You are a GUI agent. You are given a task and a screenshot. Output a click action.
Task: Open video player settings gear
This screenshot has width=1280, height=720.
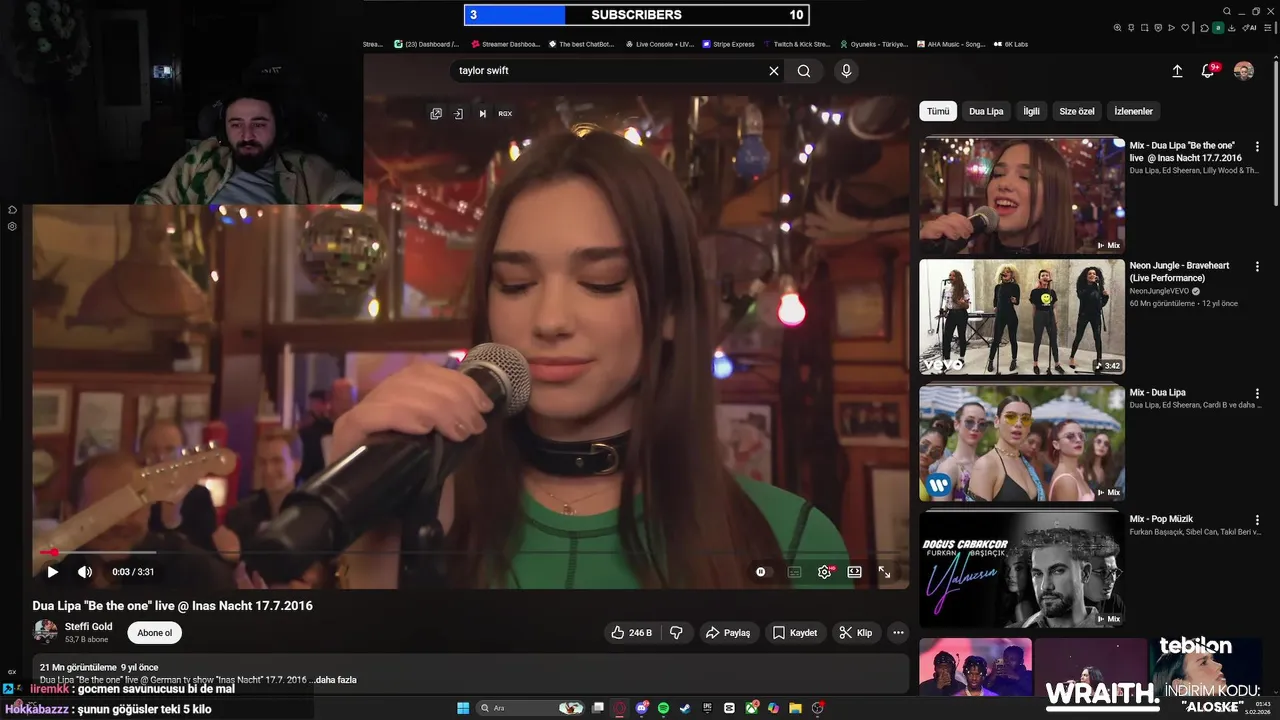pos(825,572)
